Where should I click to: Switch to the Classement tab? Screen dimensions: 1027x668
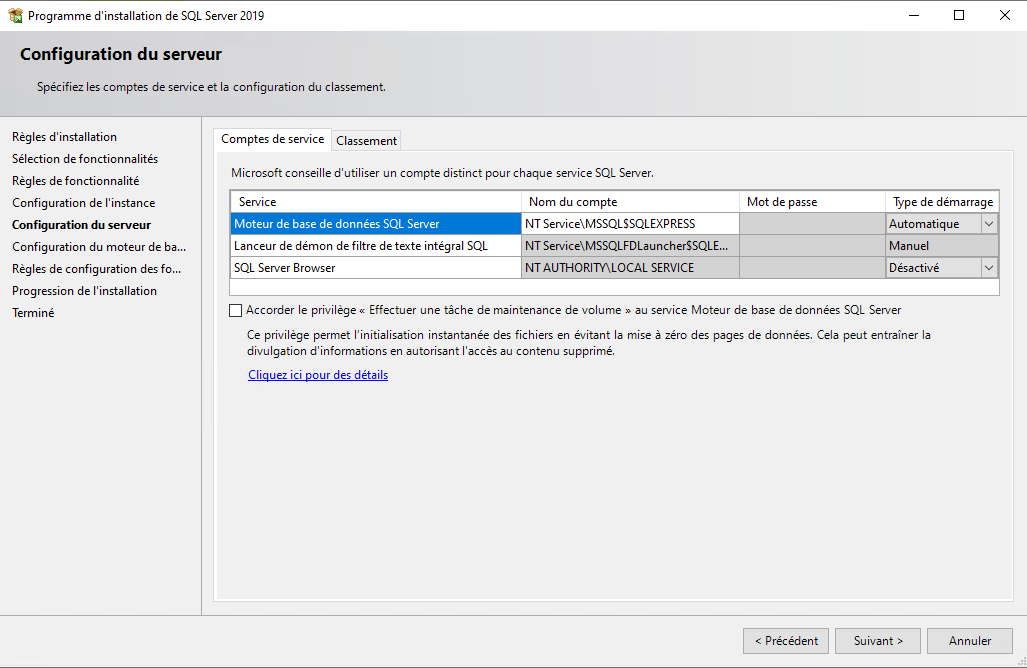[366, 141]
